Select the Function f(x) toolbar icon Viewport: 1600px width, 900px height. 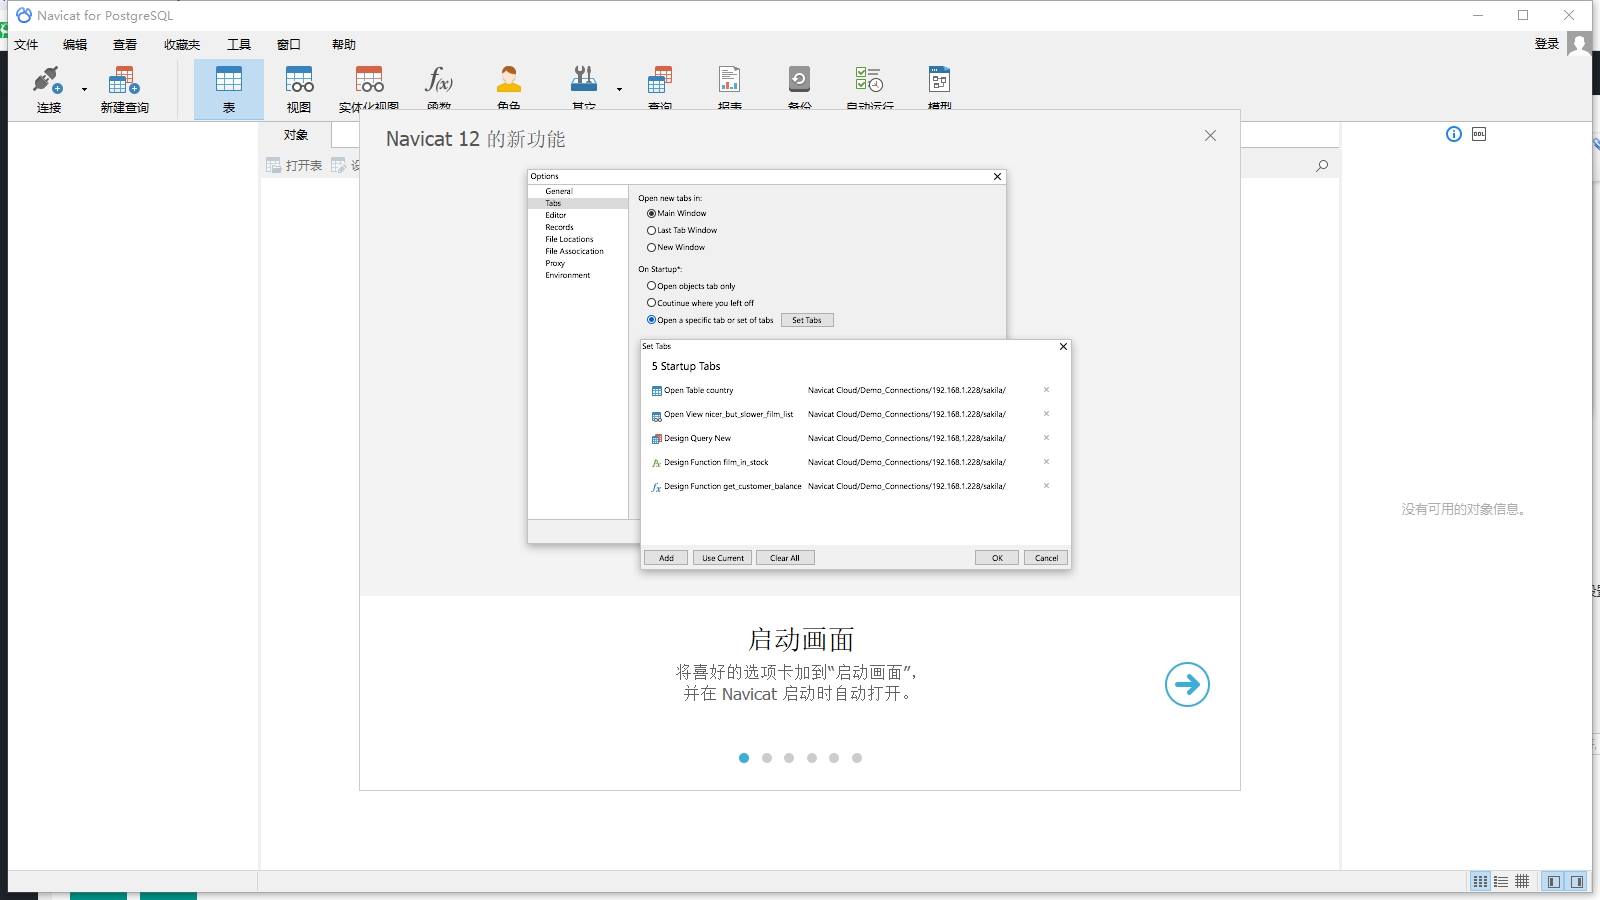click(439, 86)
